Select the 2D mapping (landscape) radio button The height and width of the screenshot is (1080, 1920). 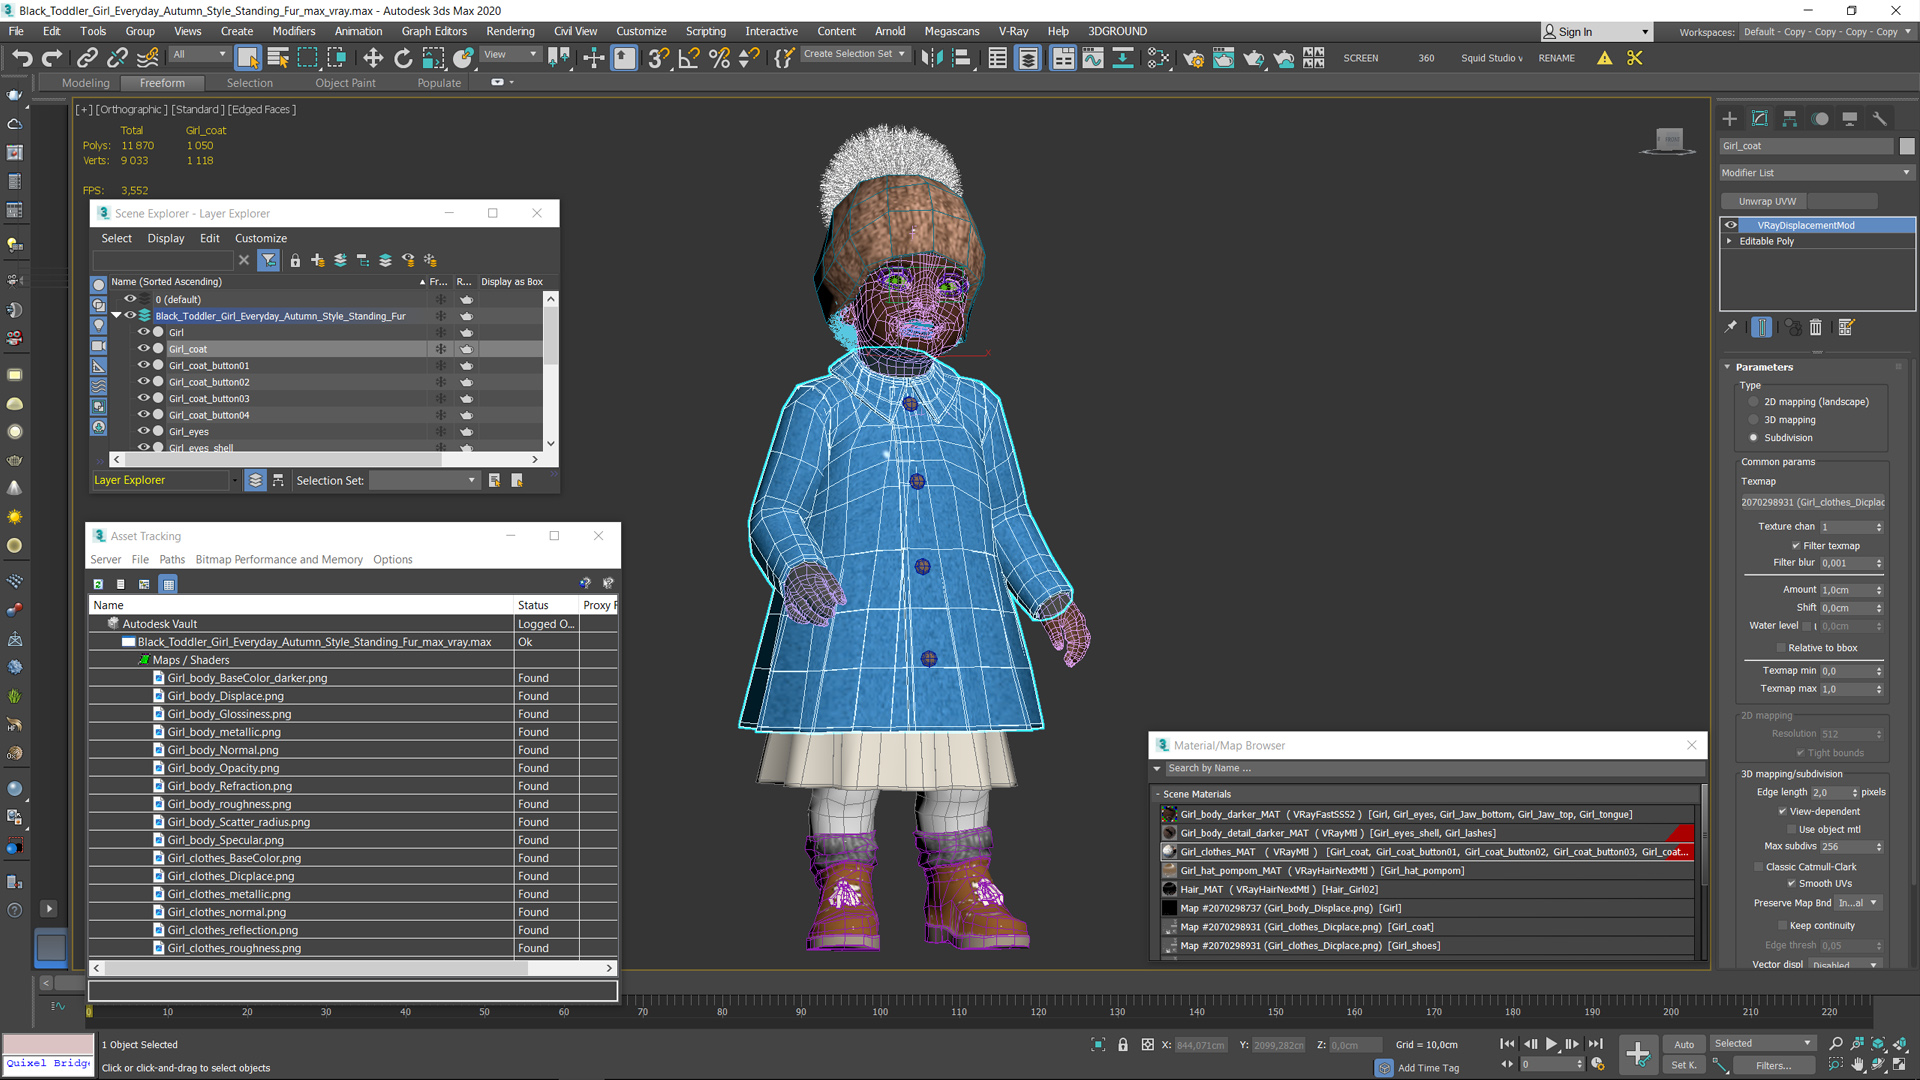pos(1753,402)
